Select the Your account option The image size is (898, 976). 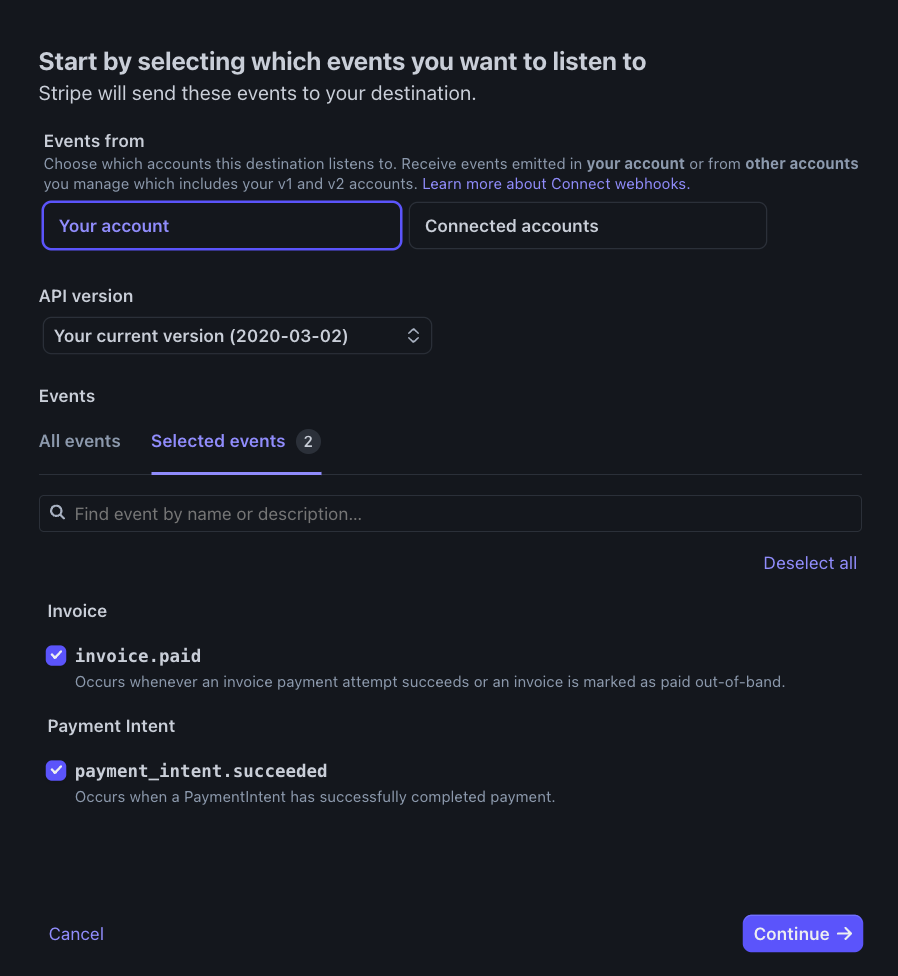[221, 225]
